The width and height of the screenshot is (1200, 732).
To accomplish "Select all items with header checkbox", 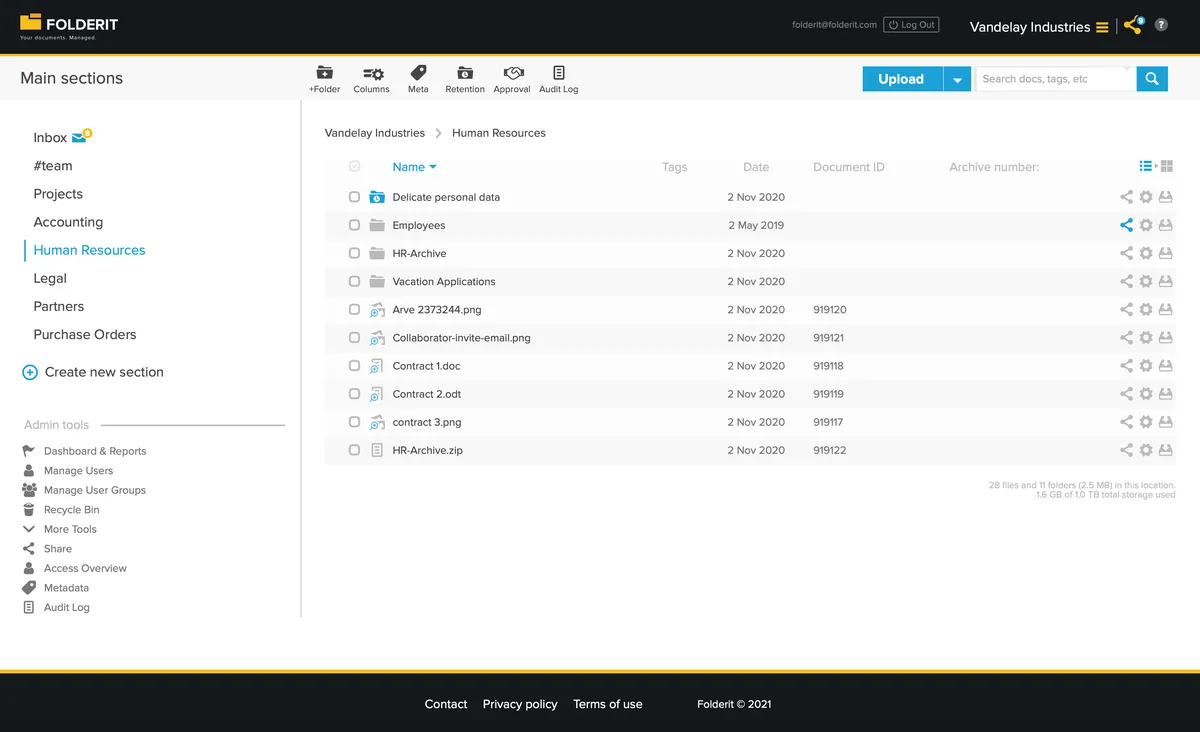I will coord(354,167).
